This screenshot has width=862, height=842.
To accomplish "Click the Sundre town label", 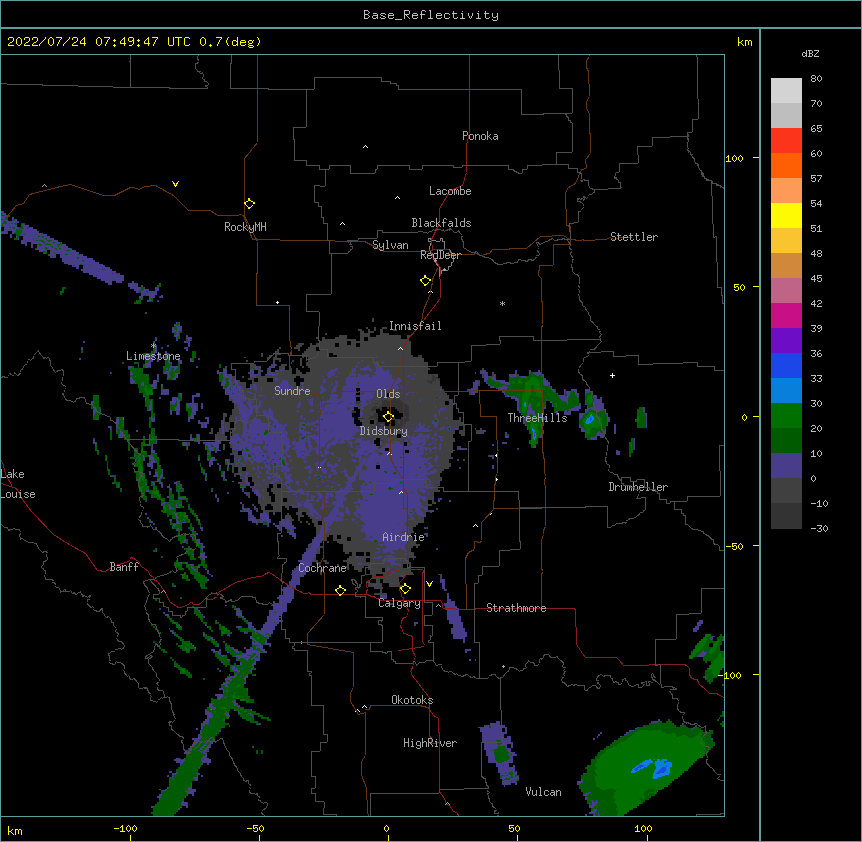I will click(x=292, y=391).
